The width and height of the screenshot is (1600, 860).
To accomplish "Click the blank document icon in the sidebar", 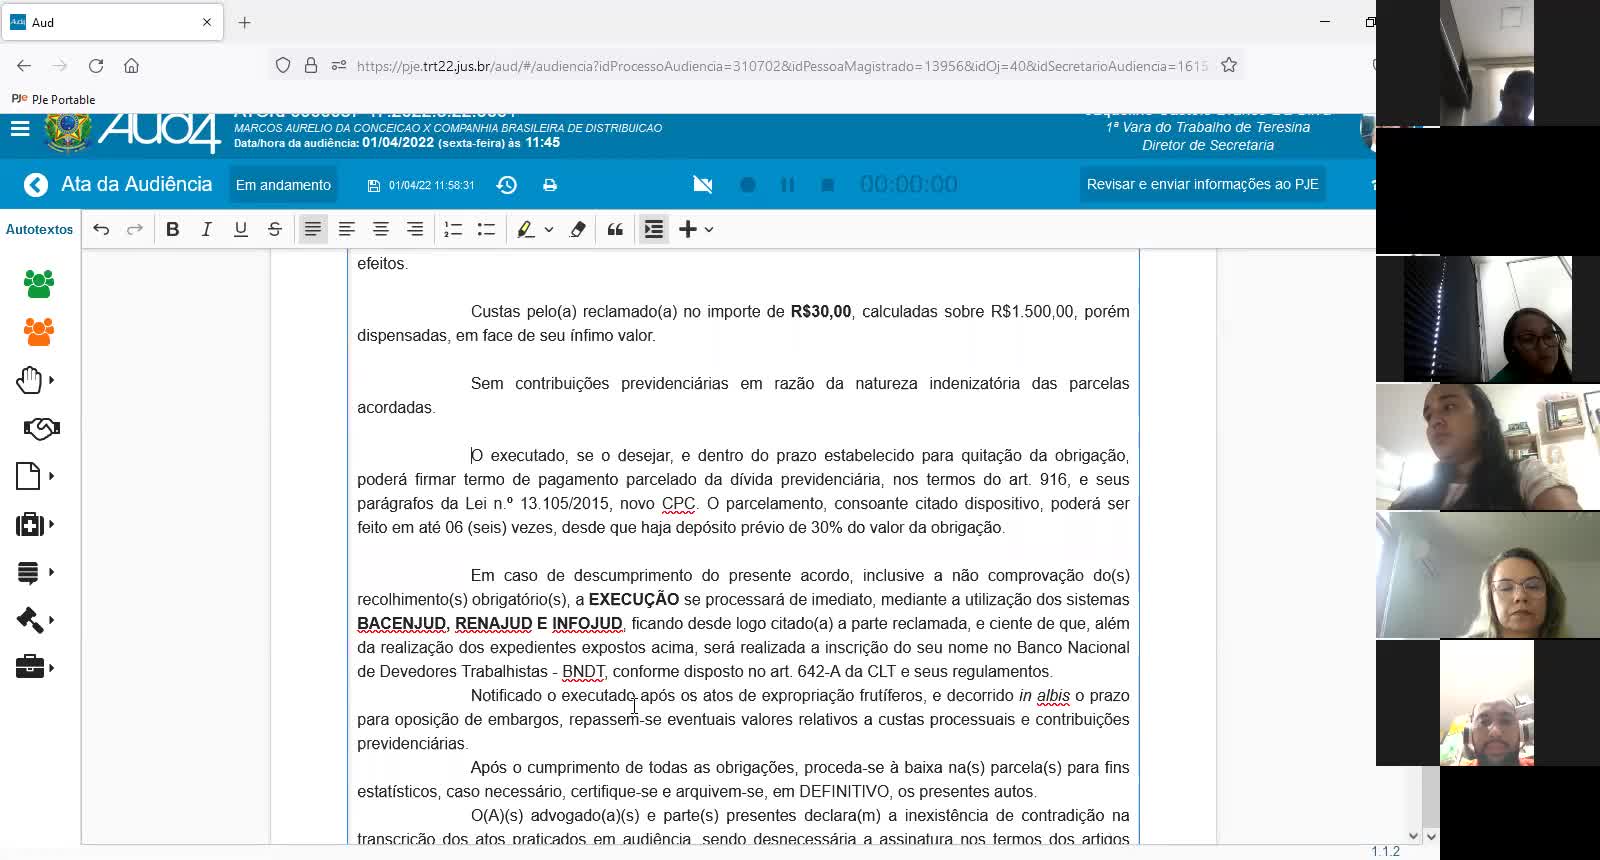I will (x=28, y=476).
